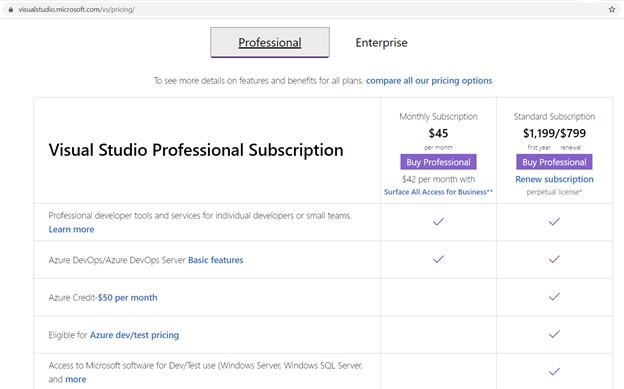Click Monthly checkmark in Professional developer tools row
624x389 pixels.
tap(438, 221)
